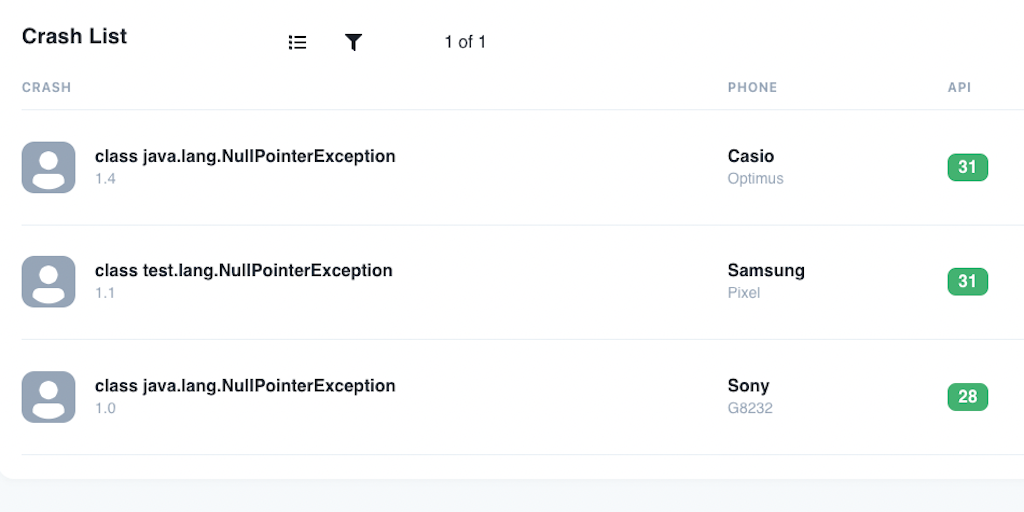Click avatar icon of Samsung crash row
This screenshot has height=512, width=1024.
(48, 281)
